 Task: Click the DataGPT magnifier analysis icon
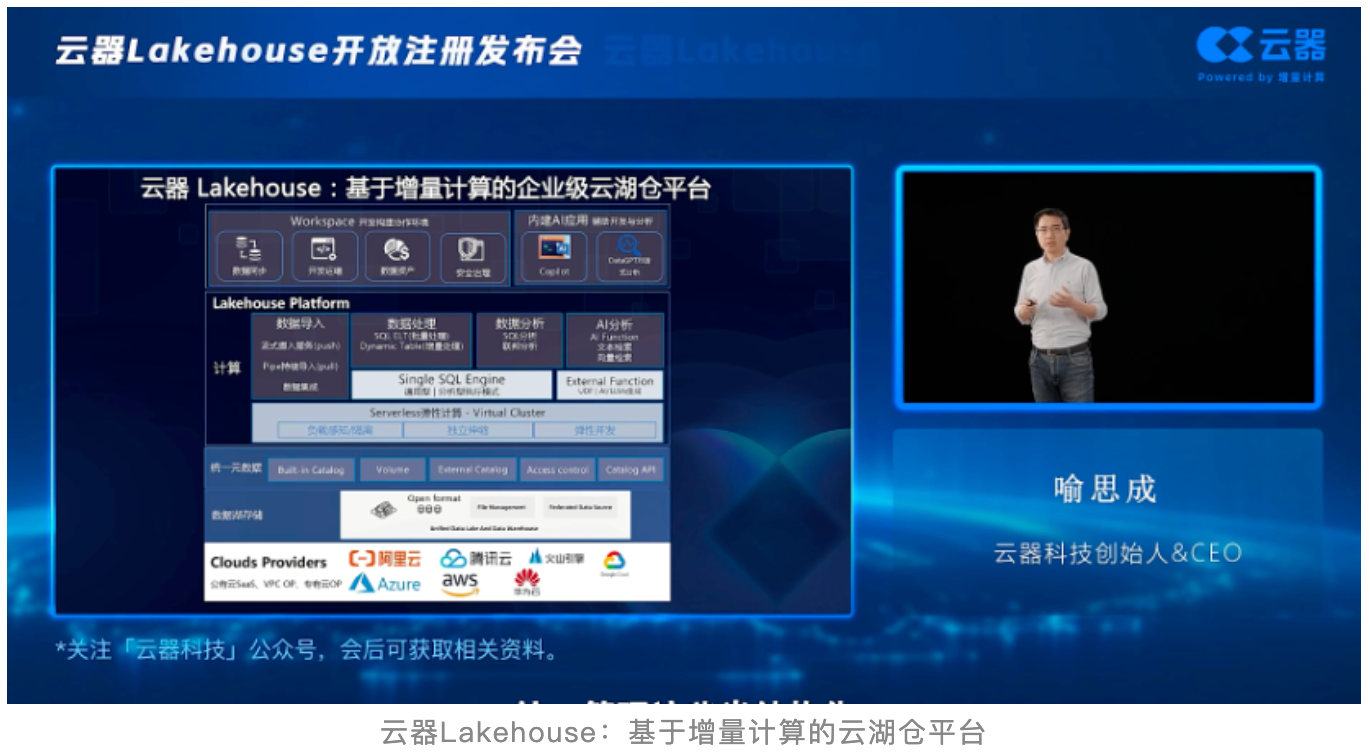coord(629,248)
